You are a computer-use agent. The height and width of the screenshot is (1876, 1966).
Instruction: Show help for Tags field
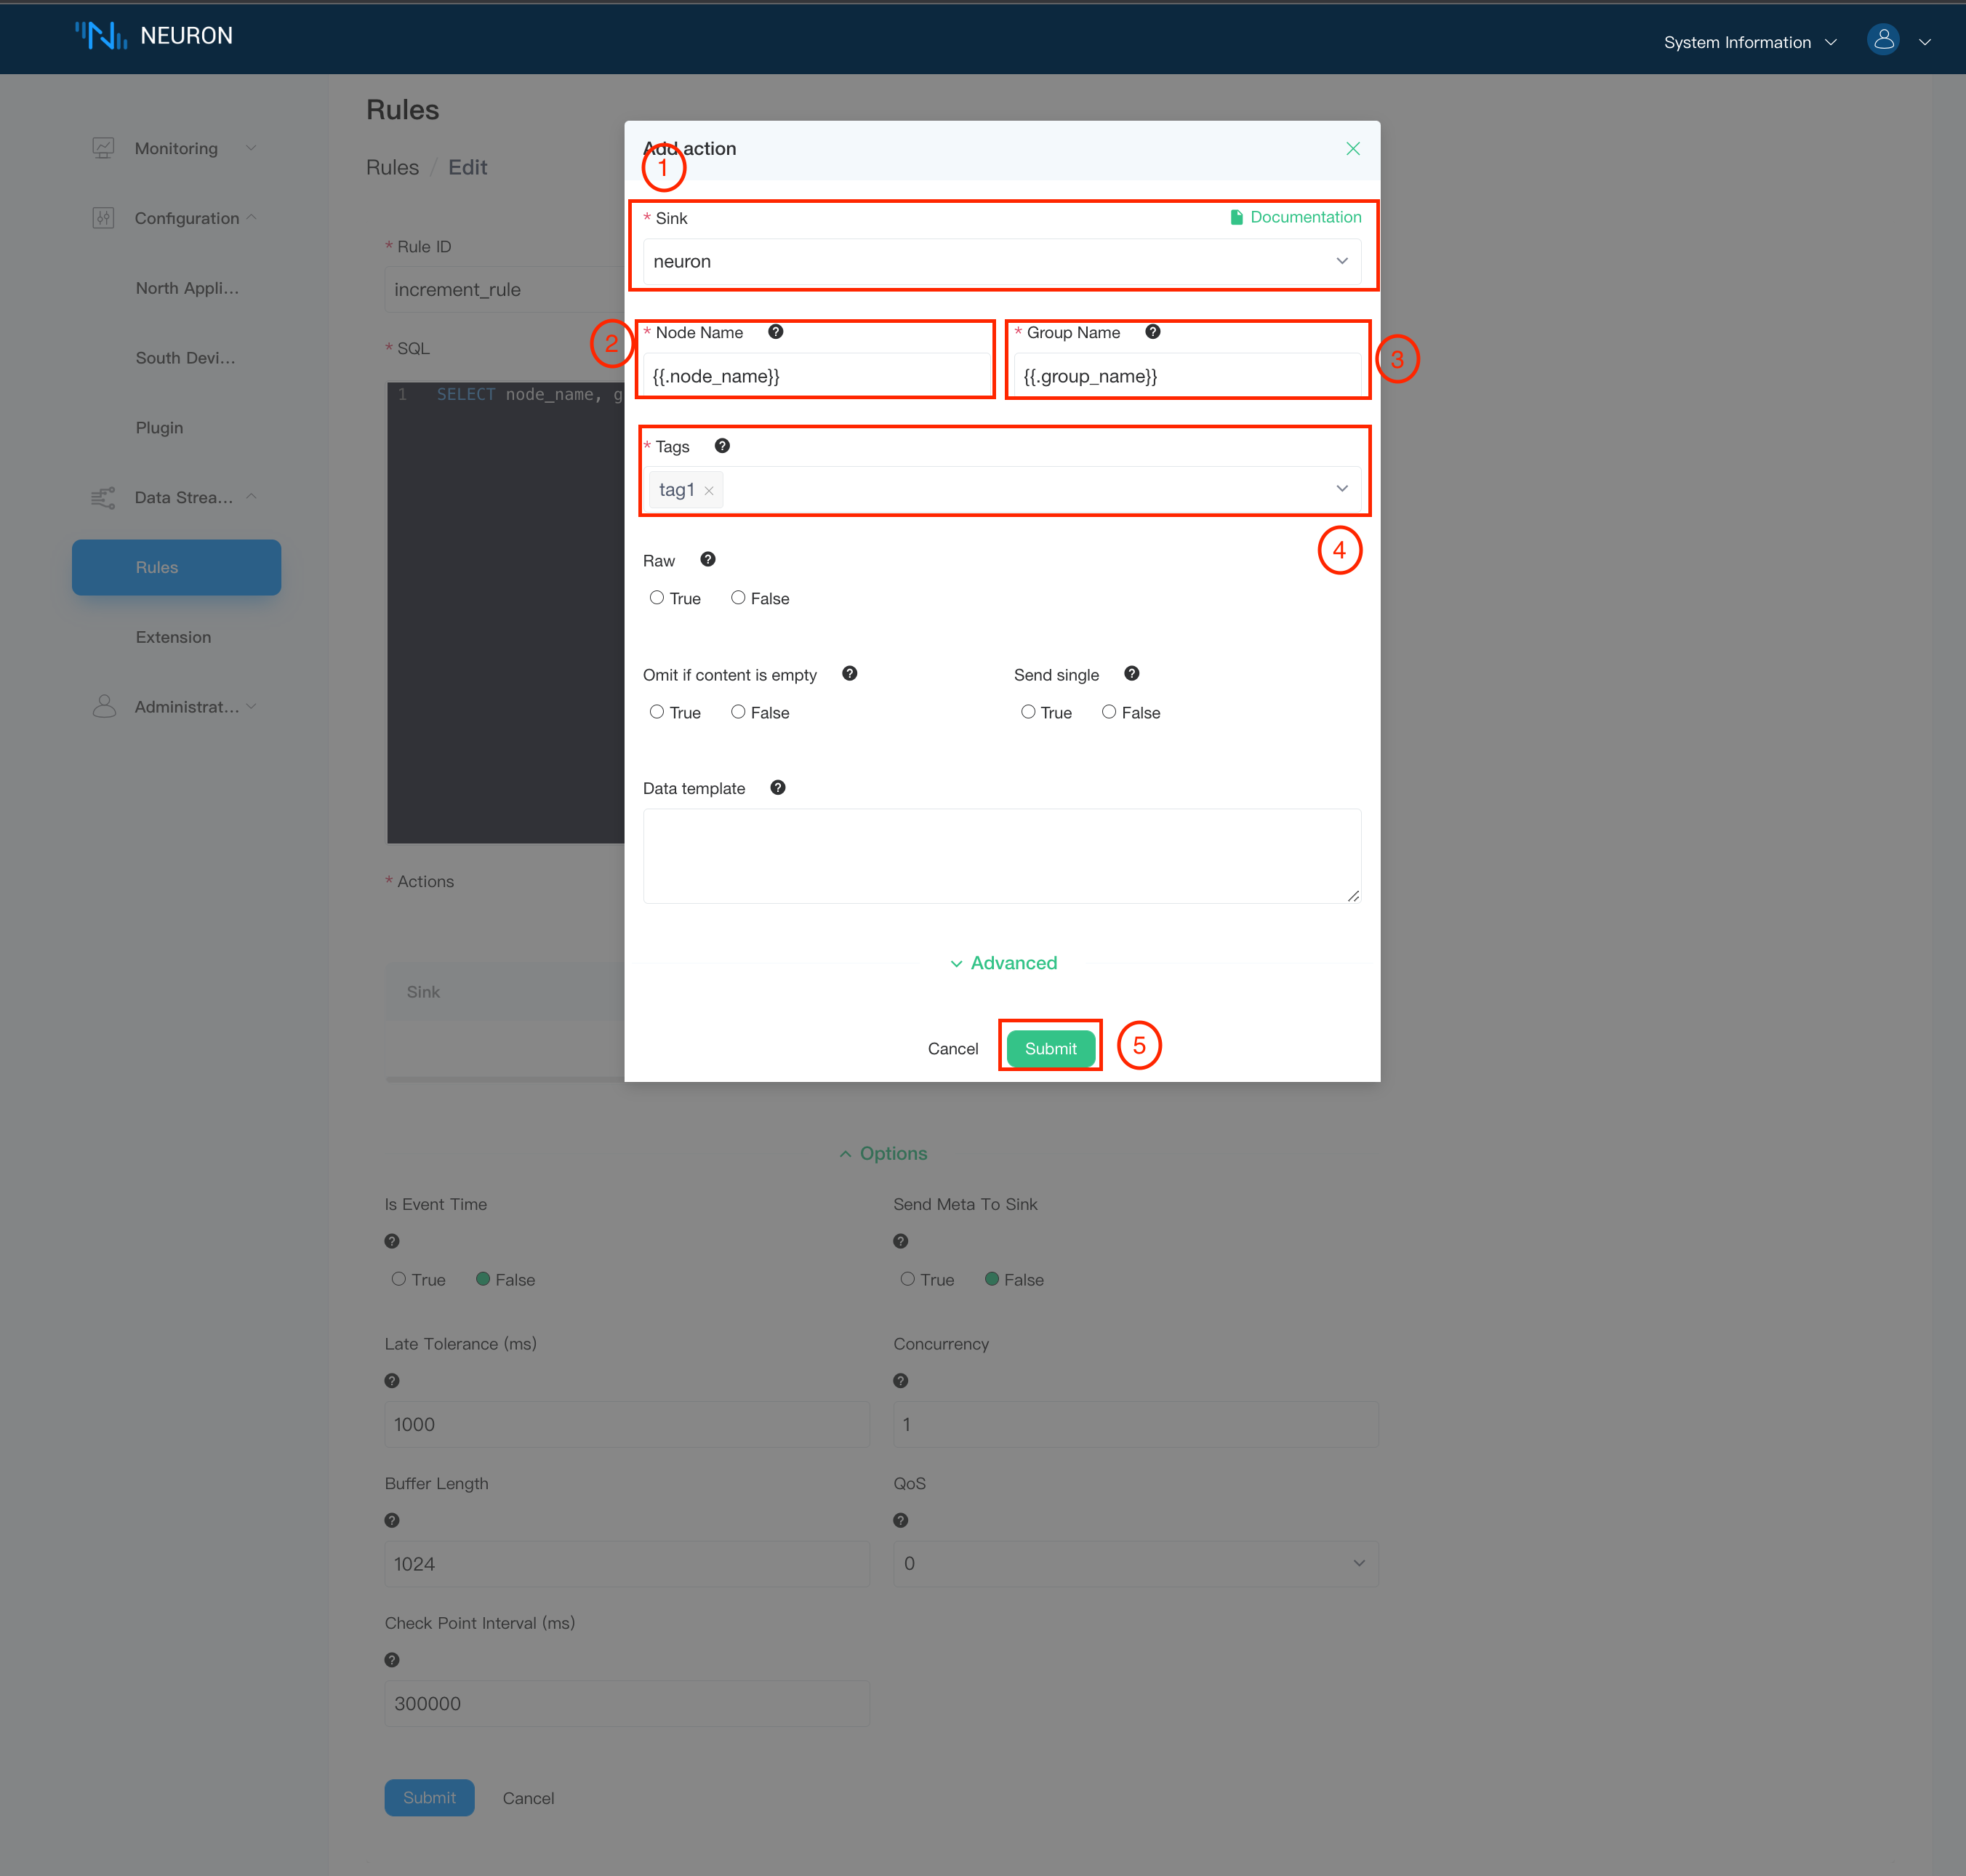722,446
